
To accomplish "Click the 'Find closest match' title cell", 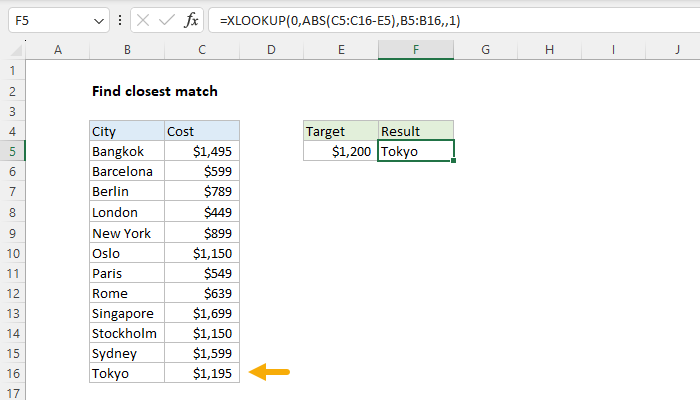I will pos(155,91).
